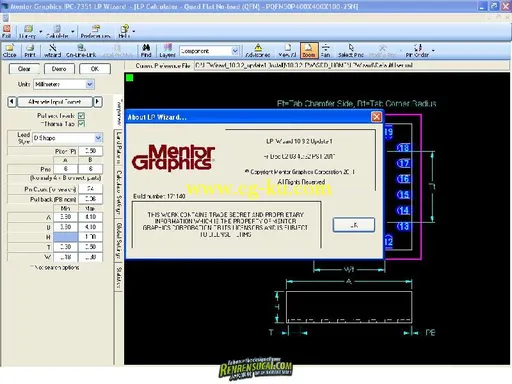Click the Current Preference File path field
Image resolution: width=512 pixels, height=384 pixels.
[x=351, y=65]
